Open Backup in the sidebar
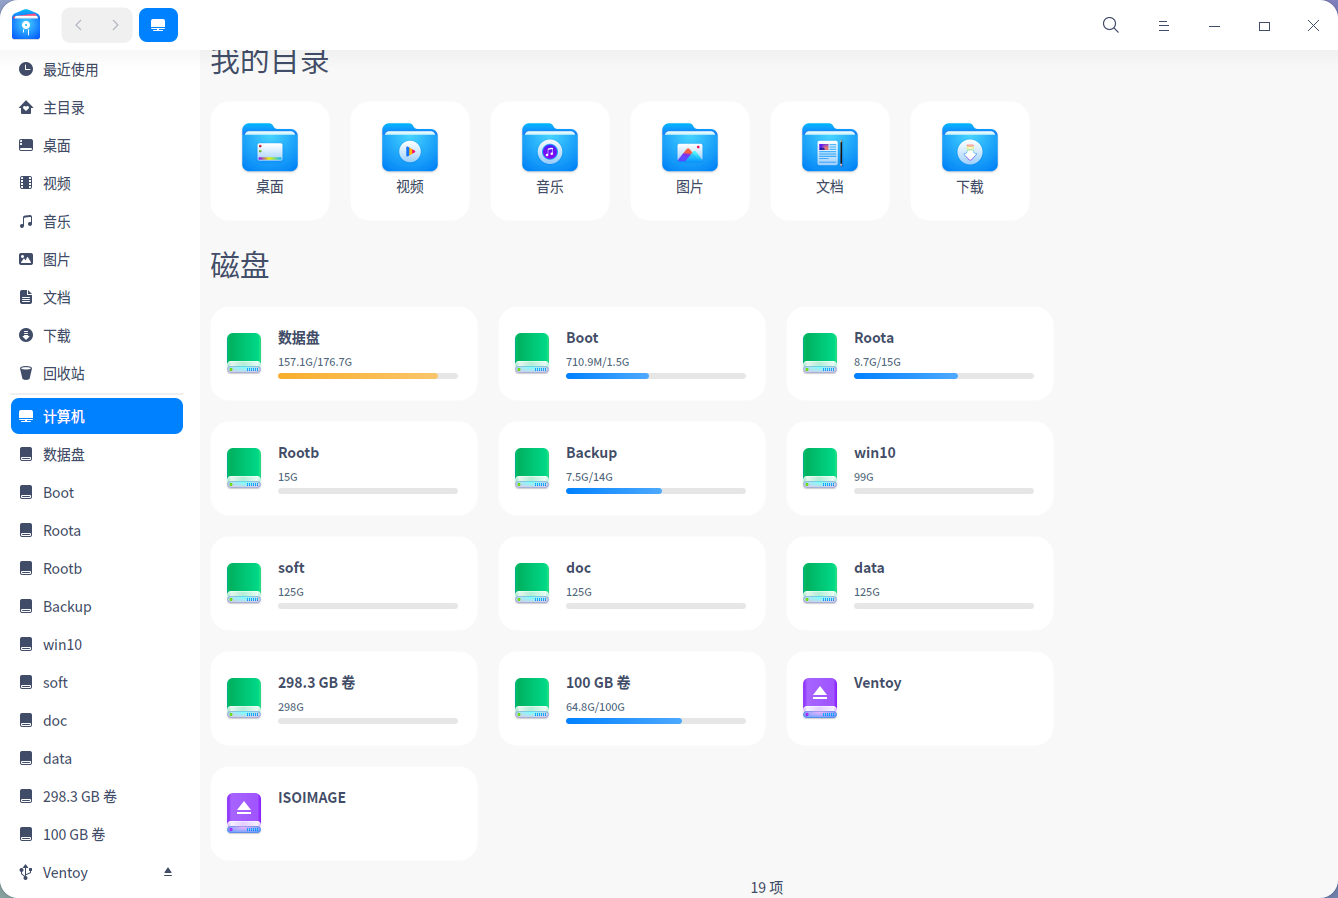This screenshot has height=898, width=1338. pyautogui.click(x=97, y=607)
